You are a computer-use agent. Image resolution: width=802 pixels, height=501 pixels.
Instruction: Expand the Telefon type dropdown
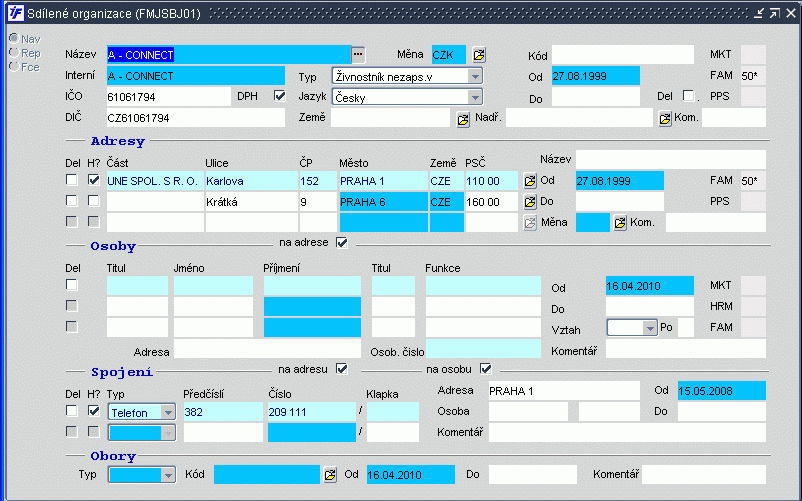(167, 412)
